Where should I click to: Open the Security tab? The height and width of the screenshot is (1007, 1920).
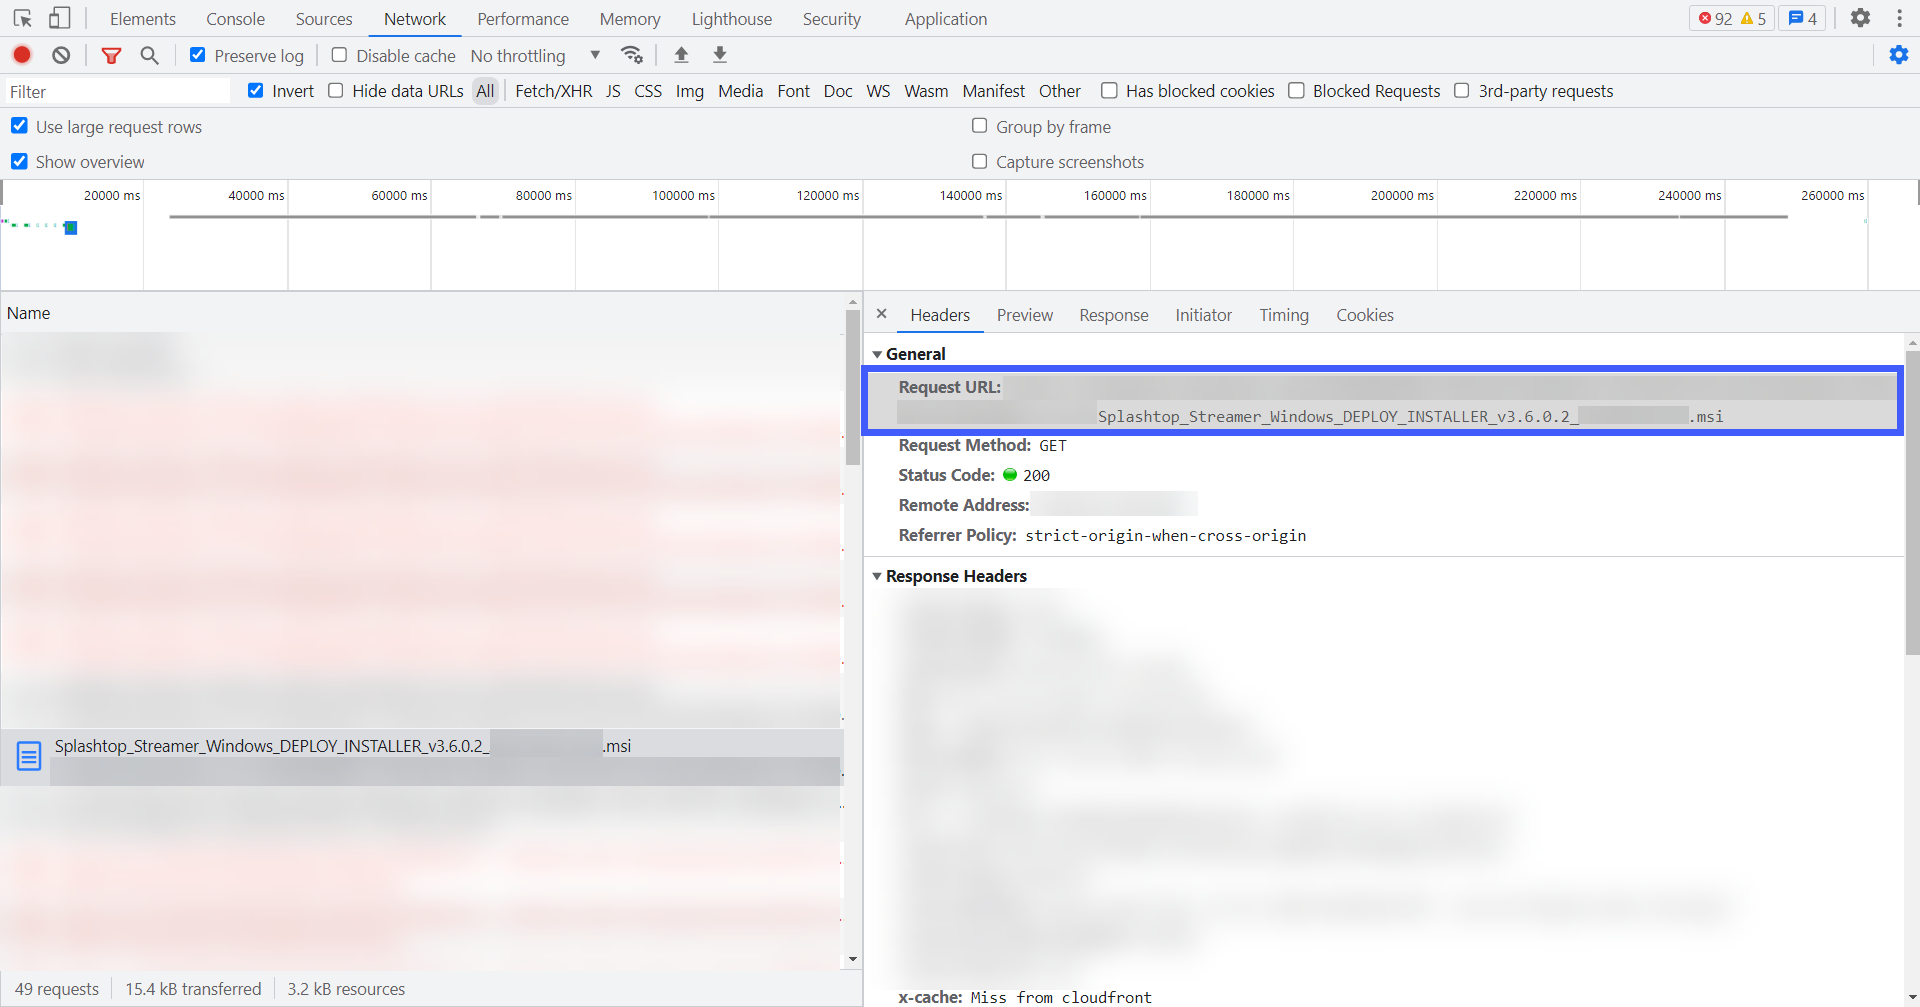[832, 18]
